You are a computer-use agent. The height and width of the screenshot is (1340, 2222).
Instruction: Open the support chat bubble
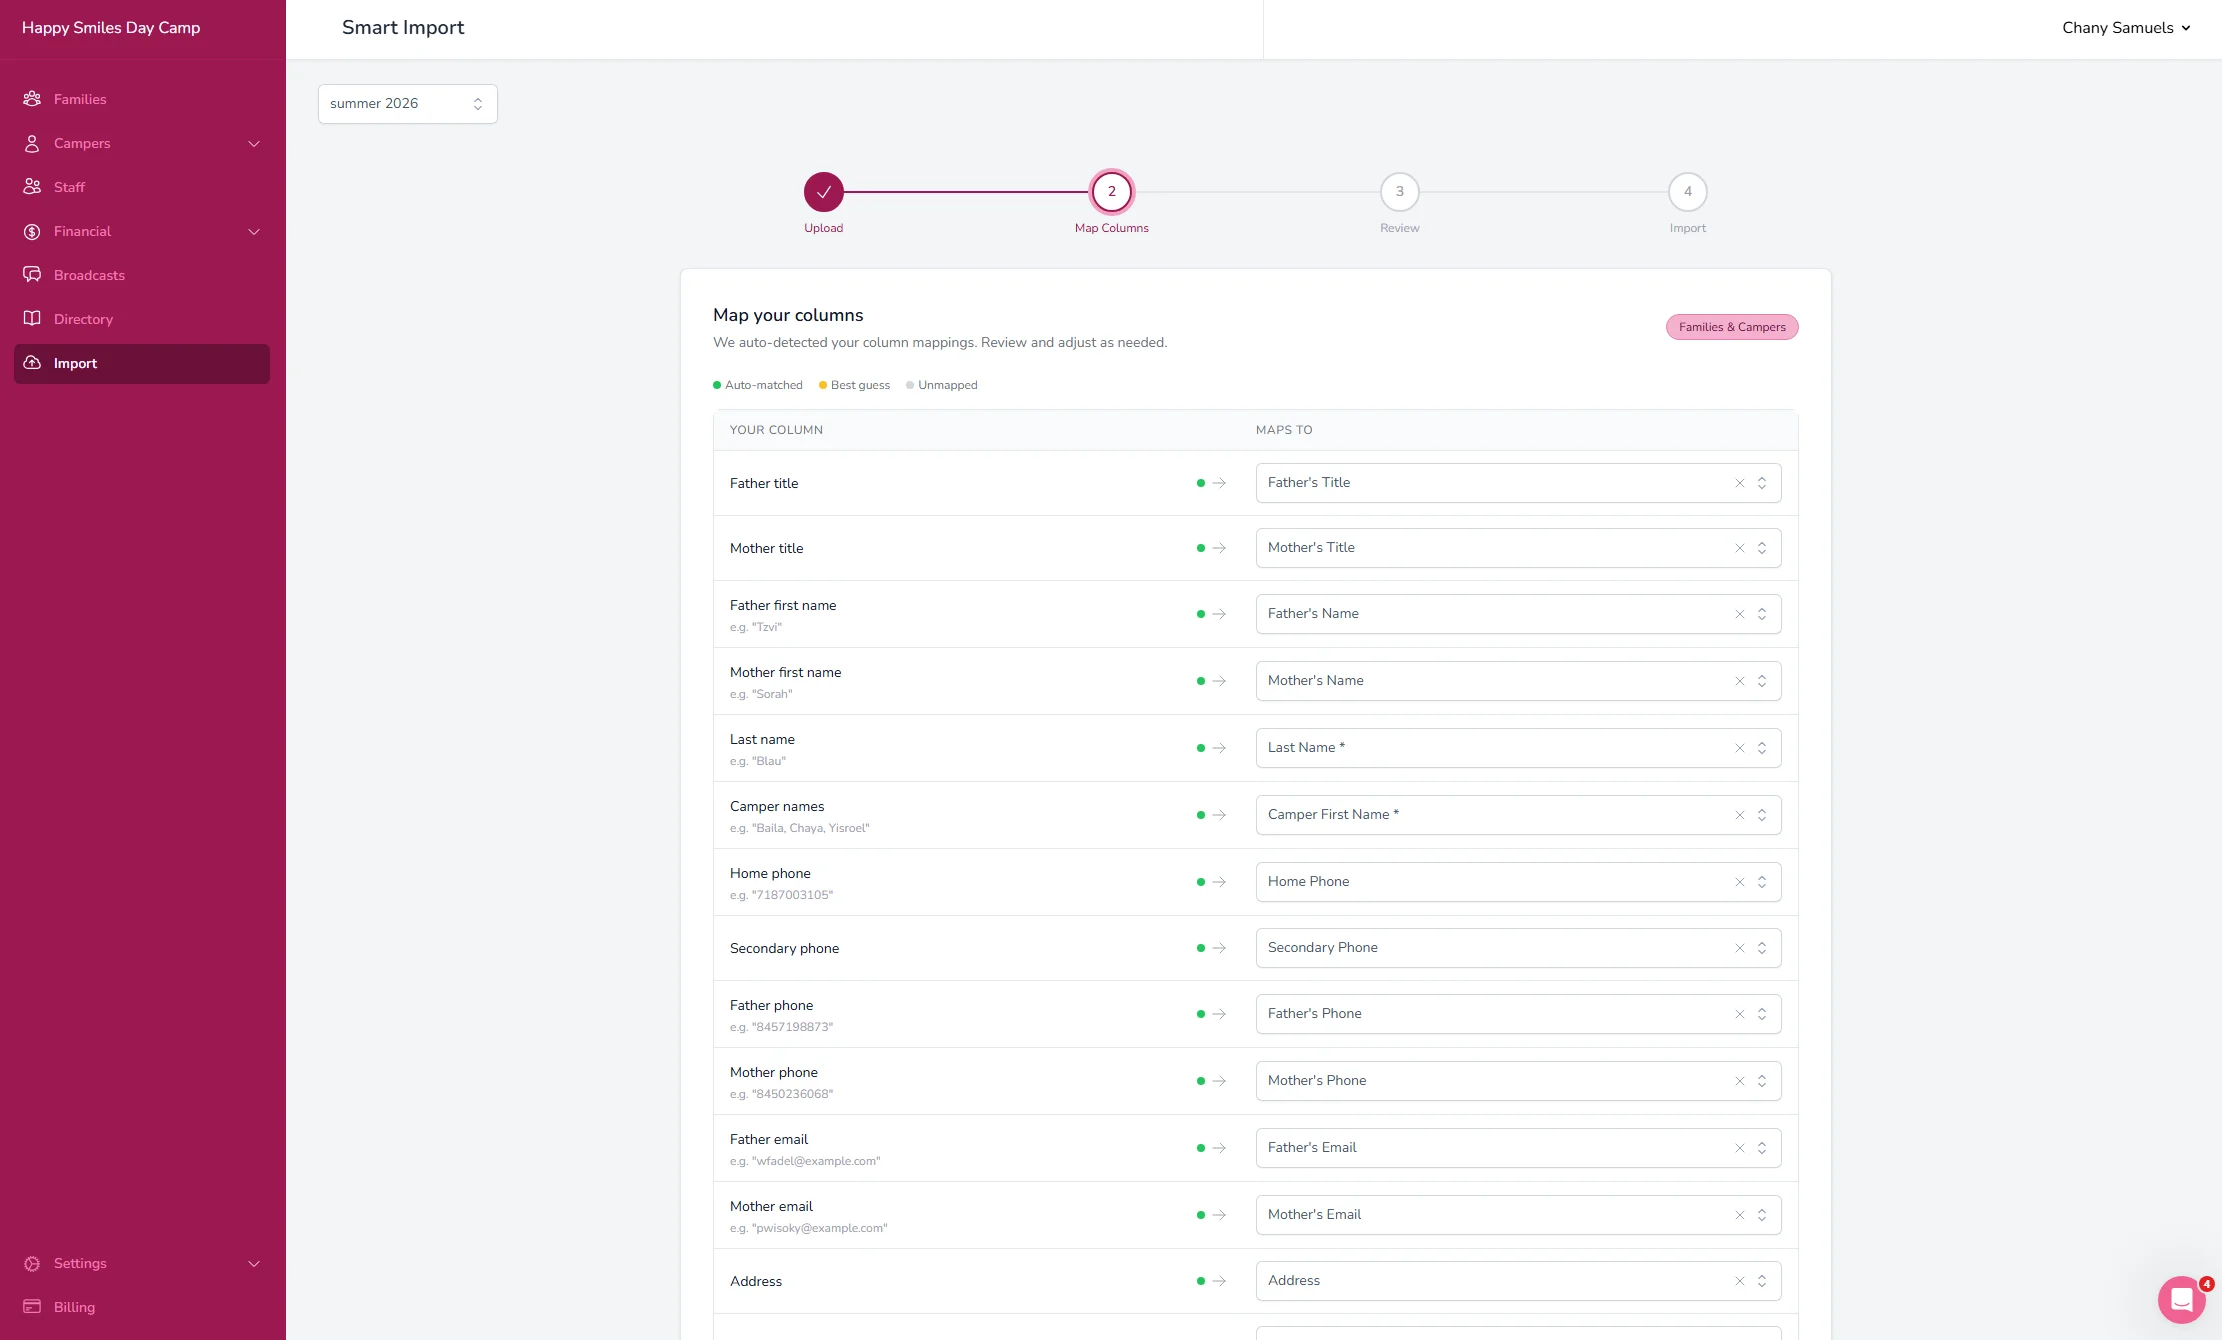[2182, 1300]
